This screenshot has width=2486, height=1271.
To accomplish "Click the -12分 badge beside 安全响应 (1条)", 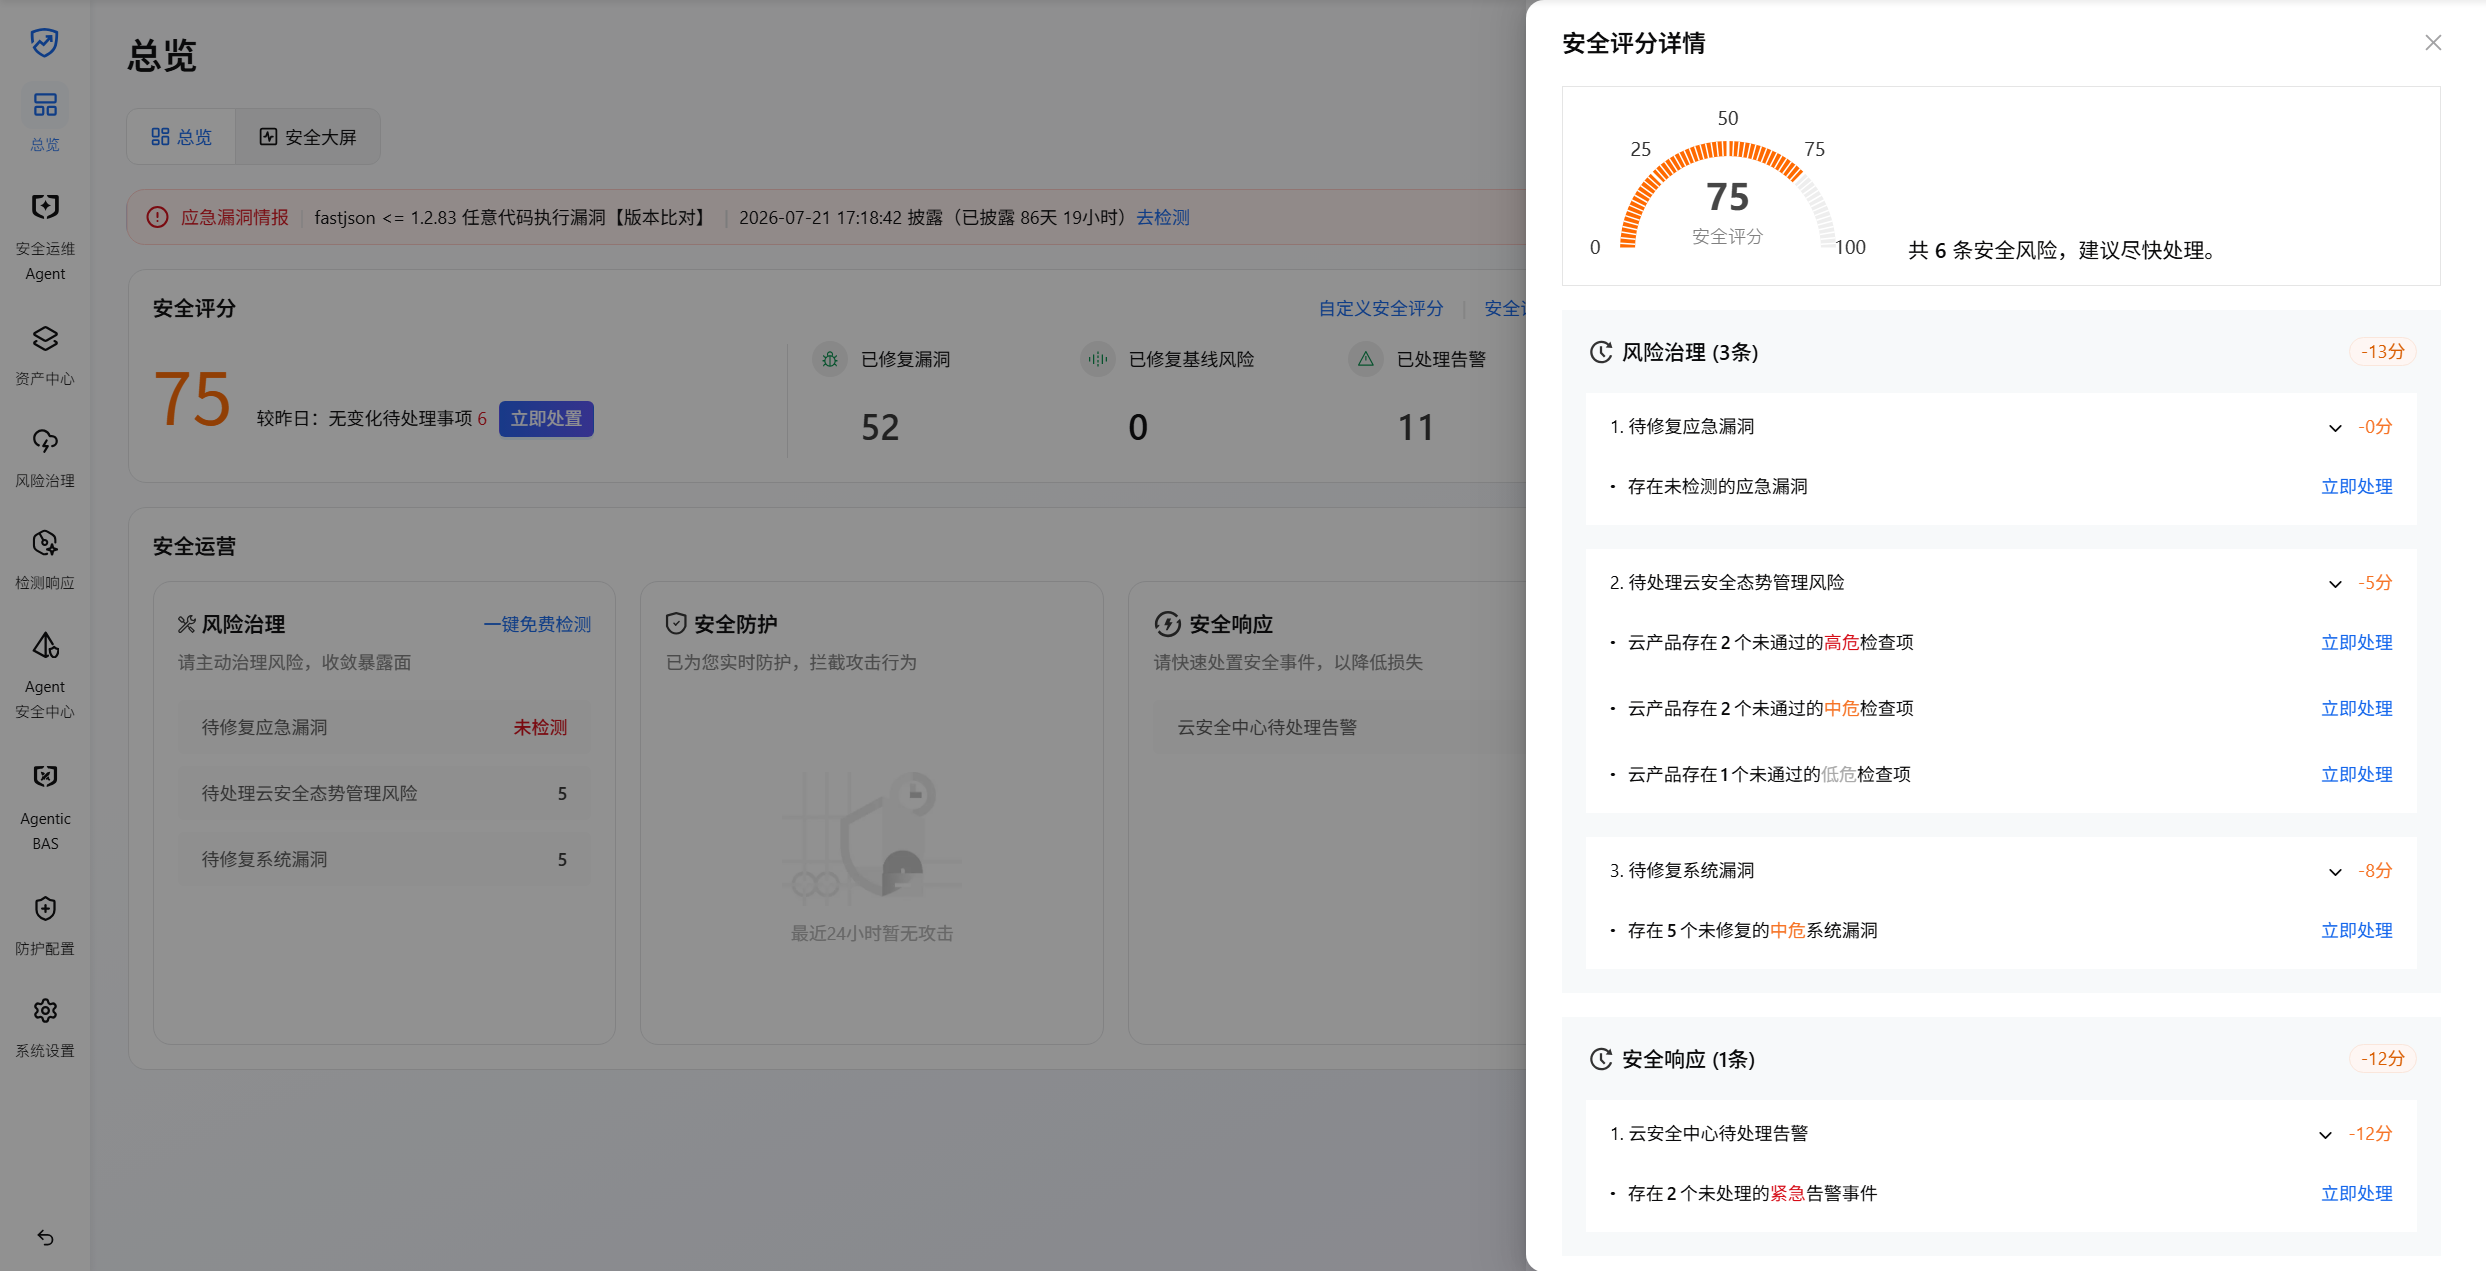I will tap(2382, 1059).
